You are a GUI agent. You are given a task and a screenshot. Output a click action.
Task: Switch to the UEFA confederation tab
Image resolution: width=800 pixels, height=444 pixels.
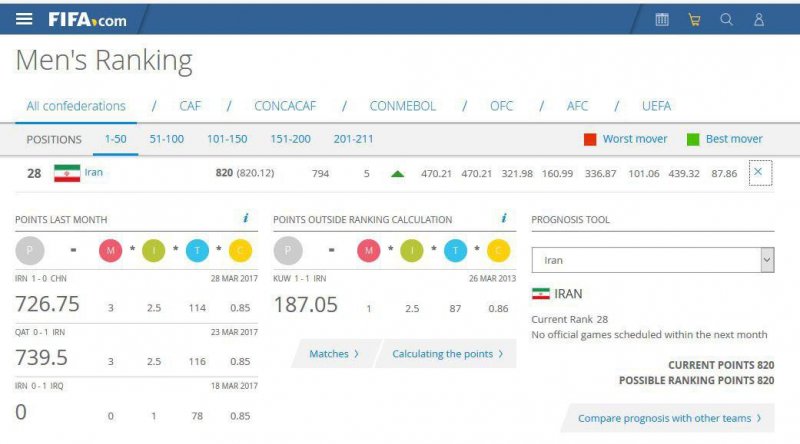tap(656, 106)
